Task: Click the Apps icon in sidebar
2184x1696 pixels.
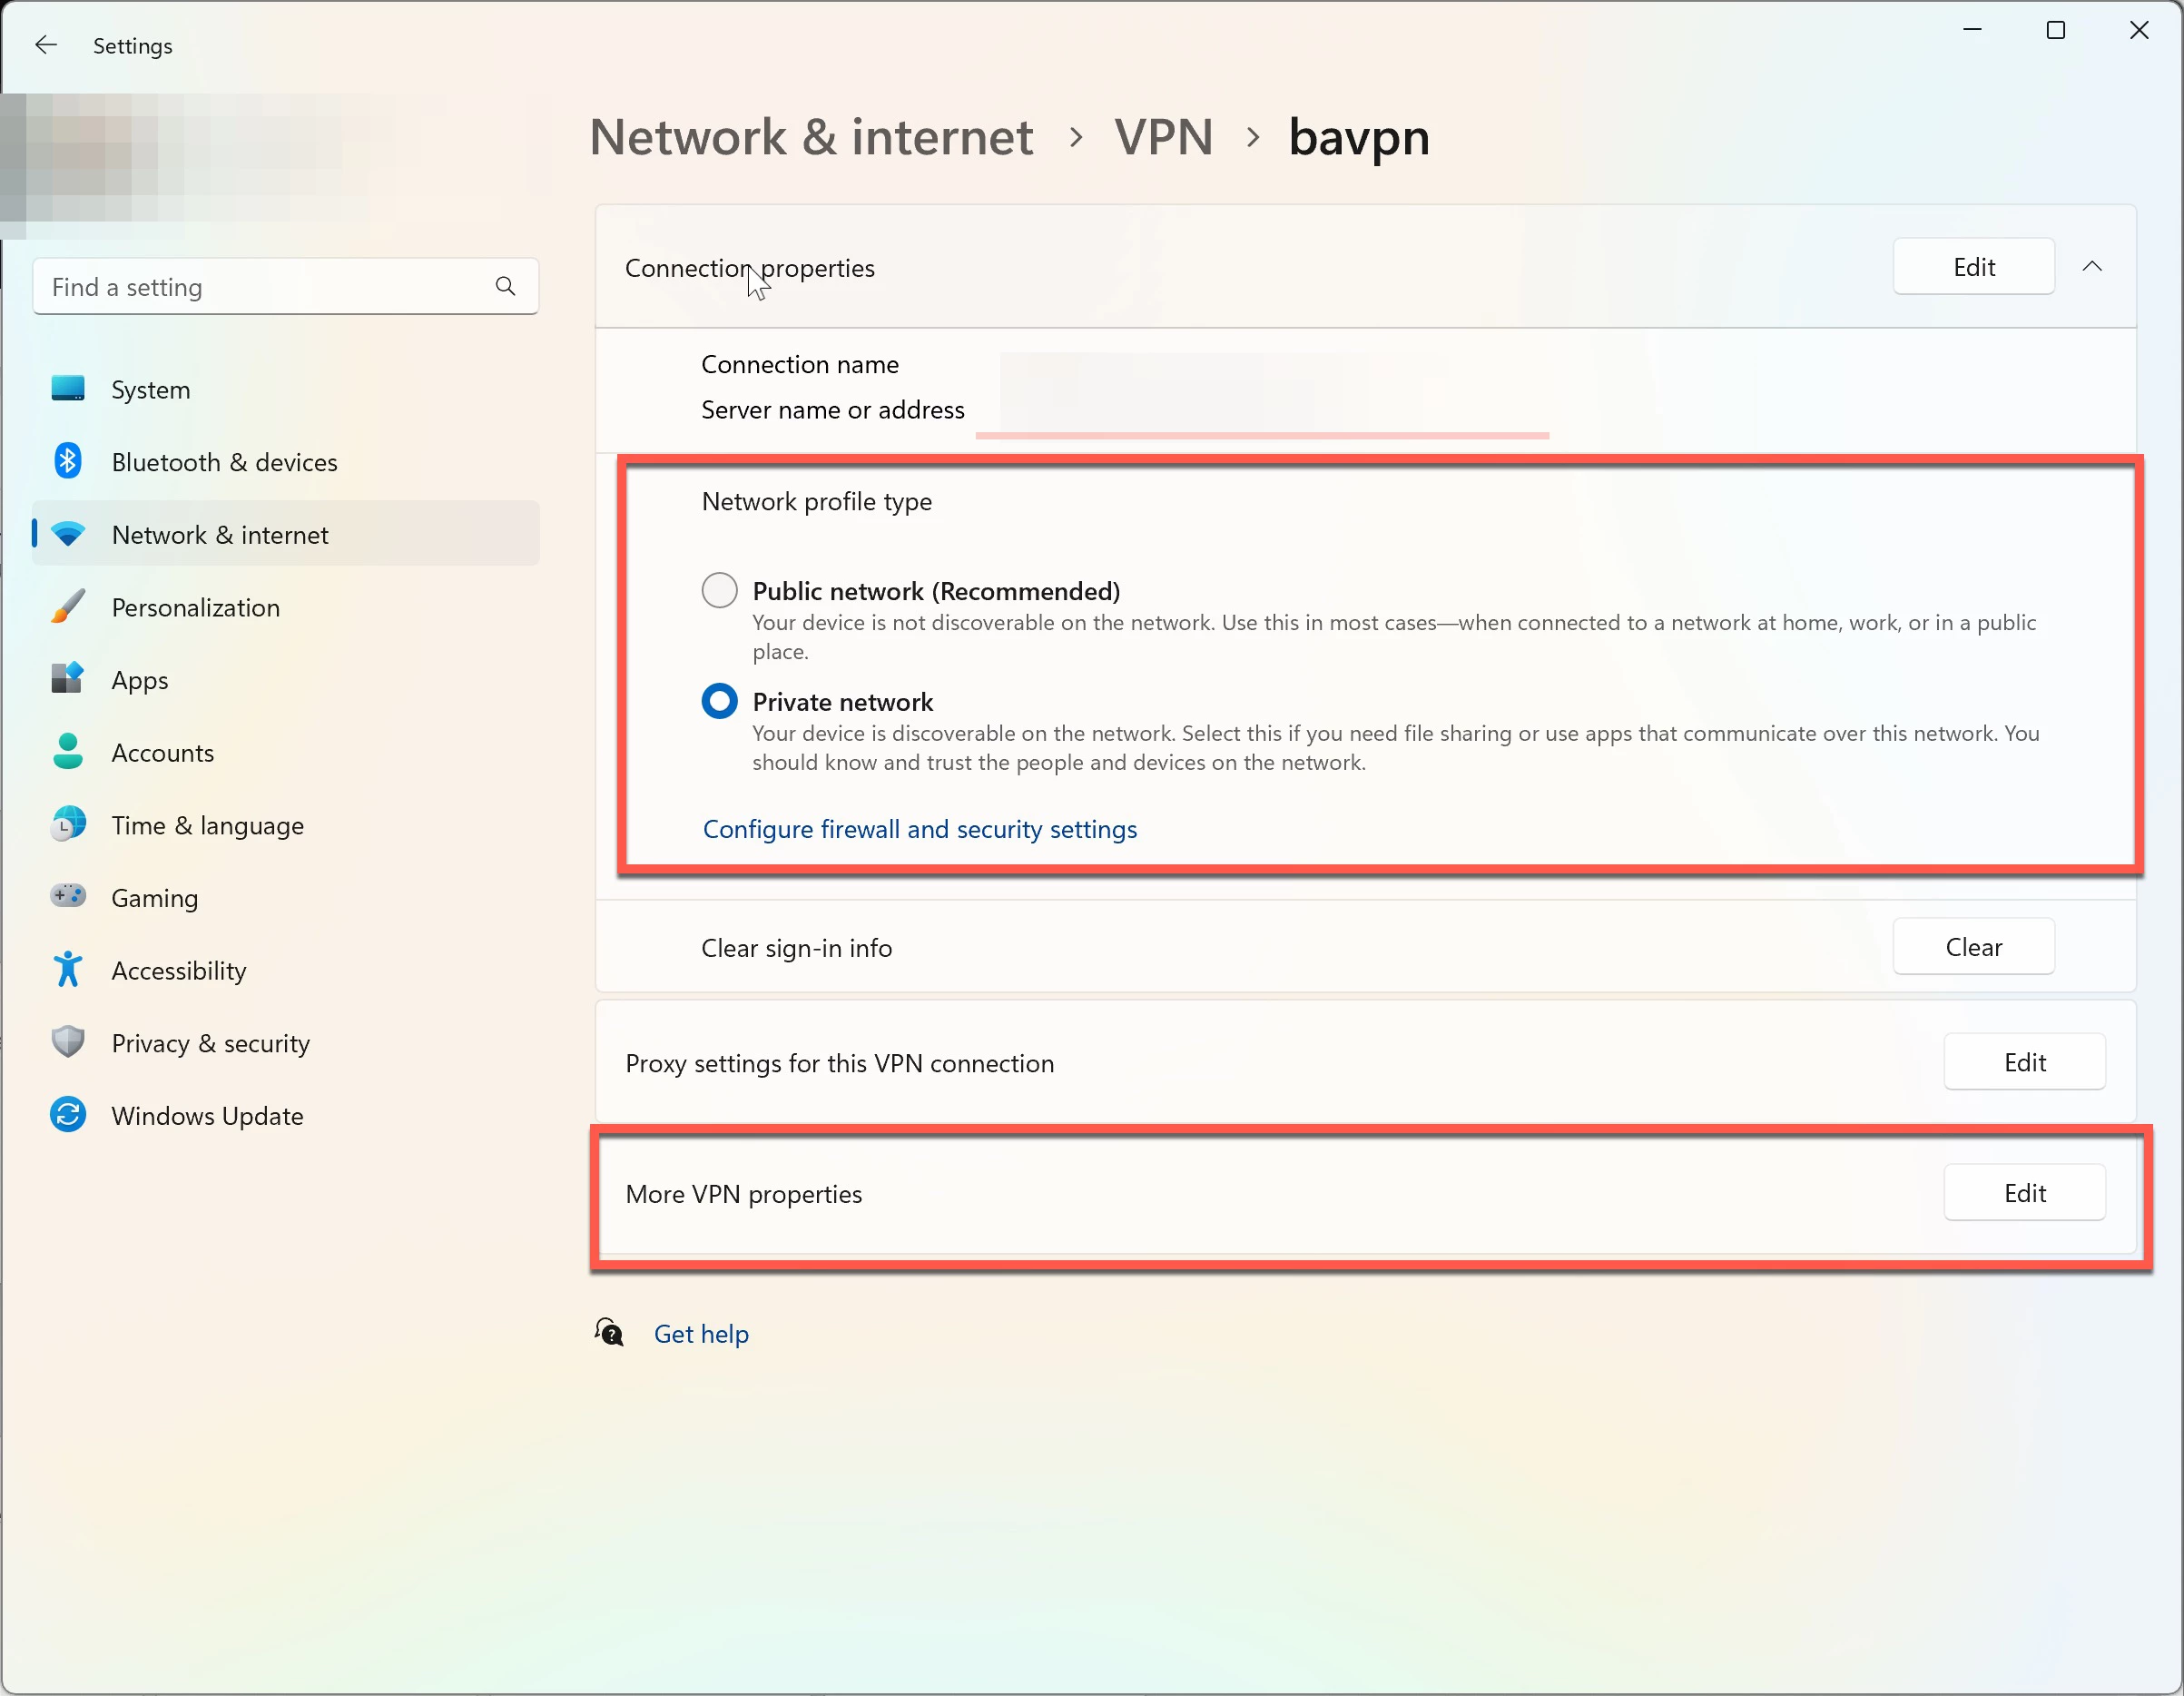Action: point(68,679)
